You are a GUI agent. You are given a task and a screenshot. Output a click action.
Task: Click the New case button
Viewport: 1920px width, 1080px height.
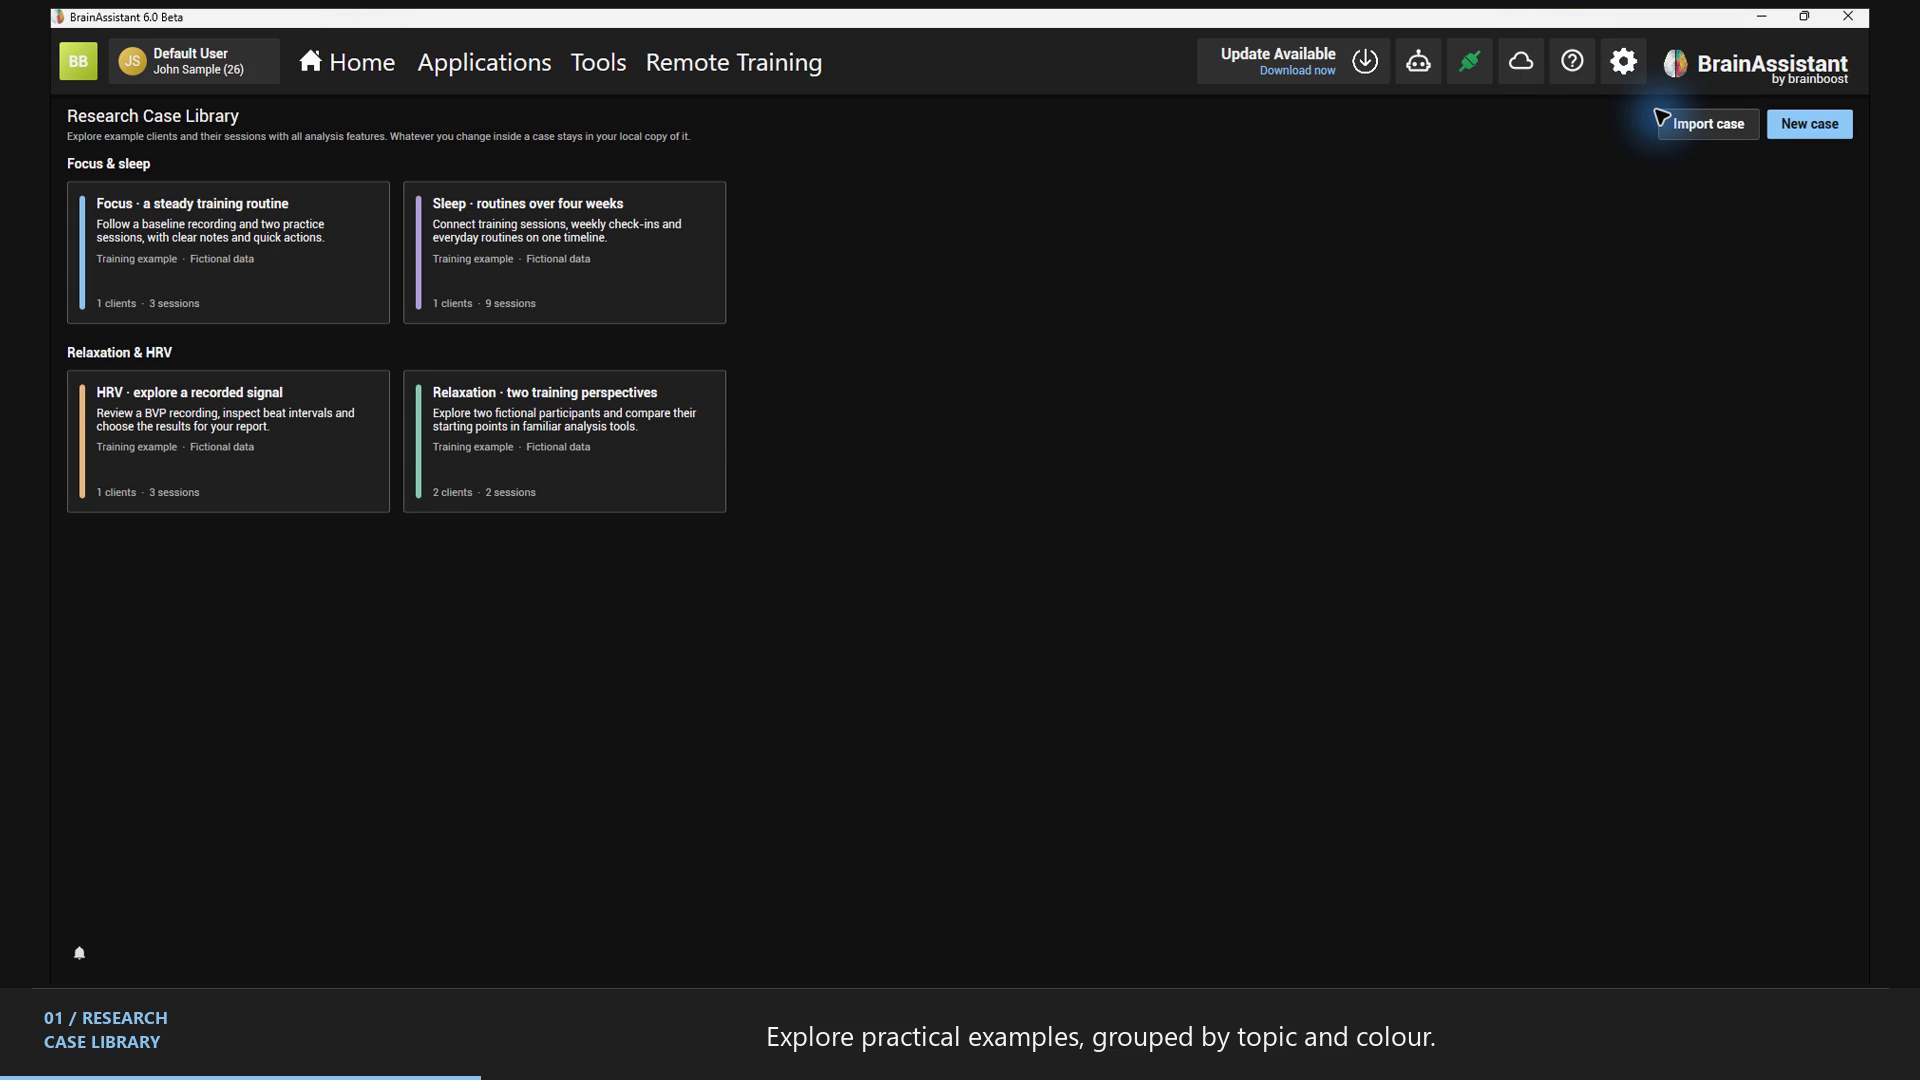tap(1809, 124)
